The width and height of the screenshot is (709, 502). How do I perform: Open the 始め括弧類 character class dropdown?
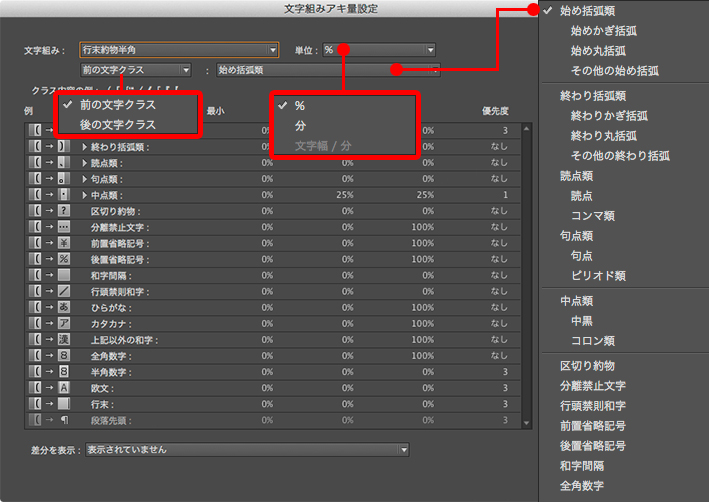point(328,70)
